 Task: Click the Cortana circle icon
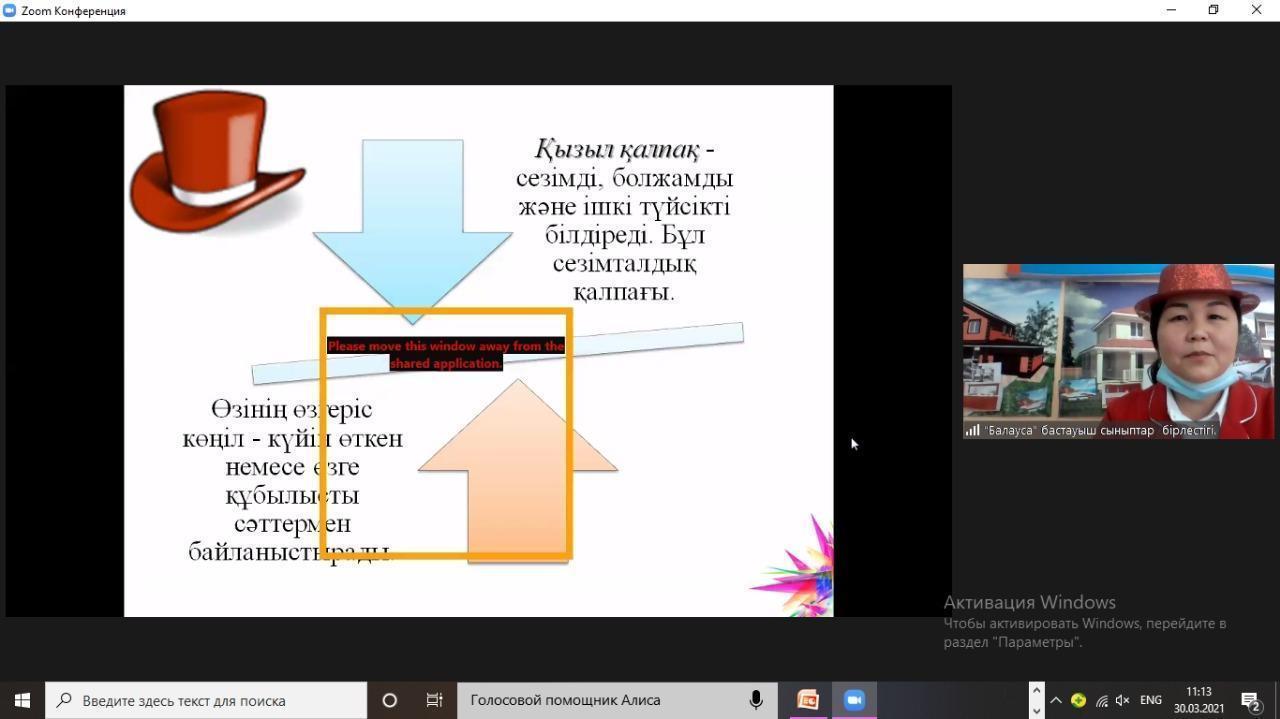point(390,700)
